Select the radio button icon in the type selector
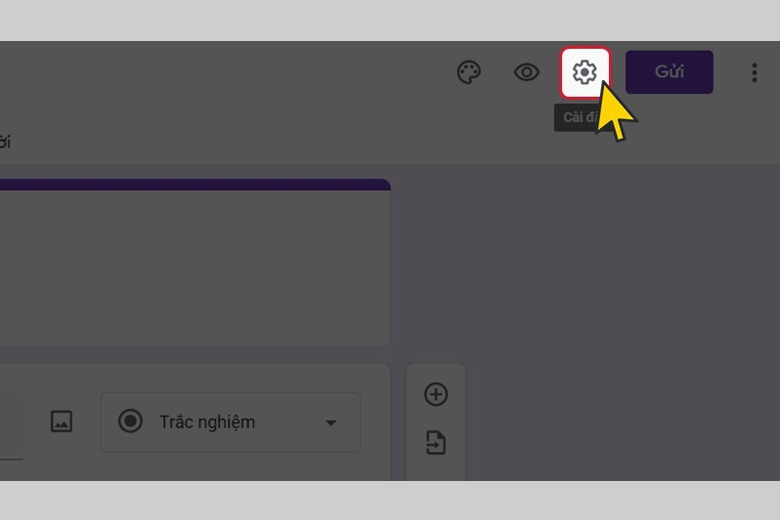The width and height of the screenshot is (780, 520). pos(130,421)
